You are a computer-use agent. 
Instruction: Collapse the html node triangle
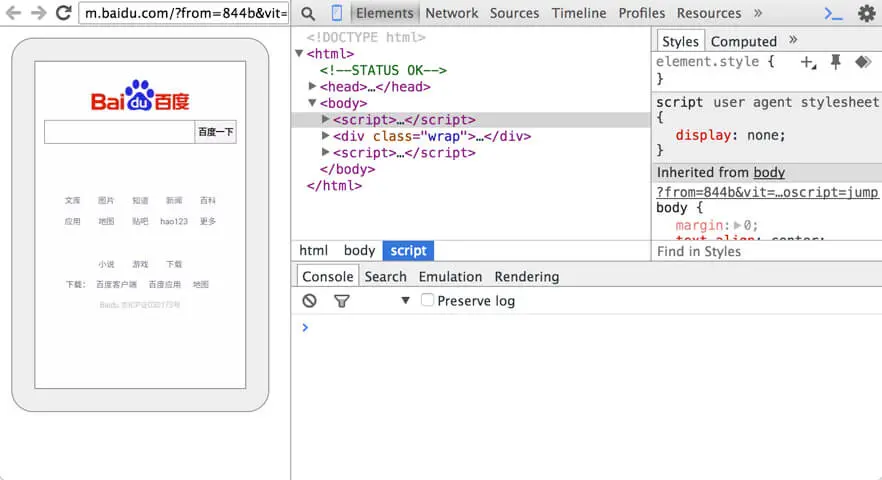point(299,53)
